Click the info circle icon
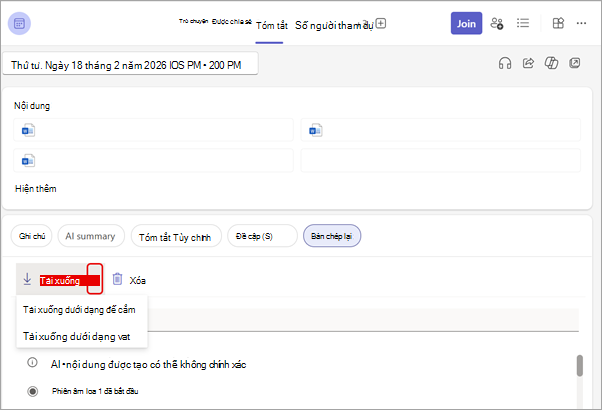The width and height of the screenshot is (602, 410). click(33, 362)
